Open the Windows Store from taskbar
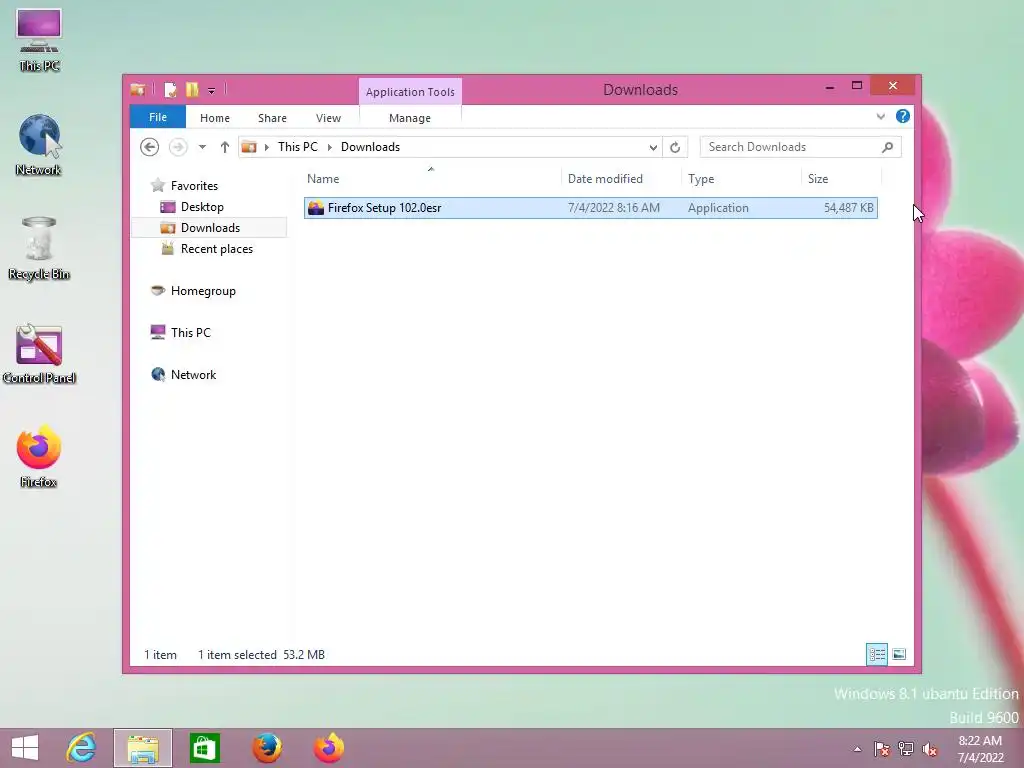This screenshot has width=1024, height=768. point(204,748)
